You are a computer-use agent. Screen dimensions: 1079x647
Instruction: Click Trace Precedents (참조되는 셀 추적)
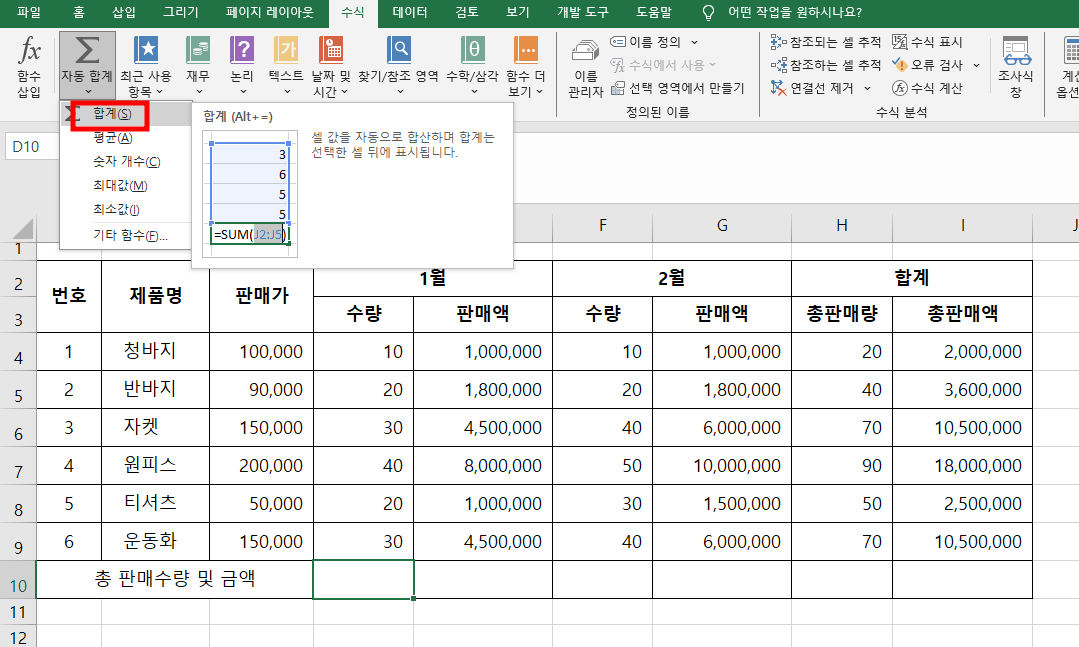pyautogui.click(x=826, y=42)
